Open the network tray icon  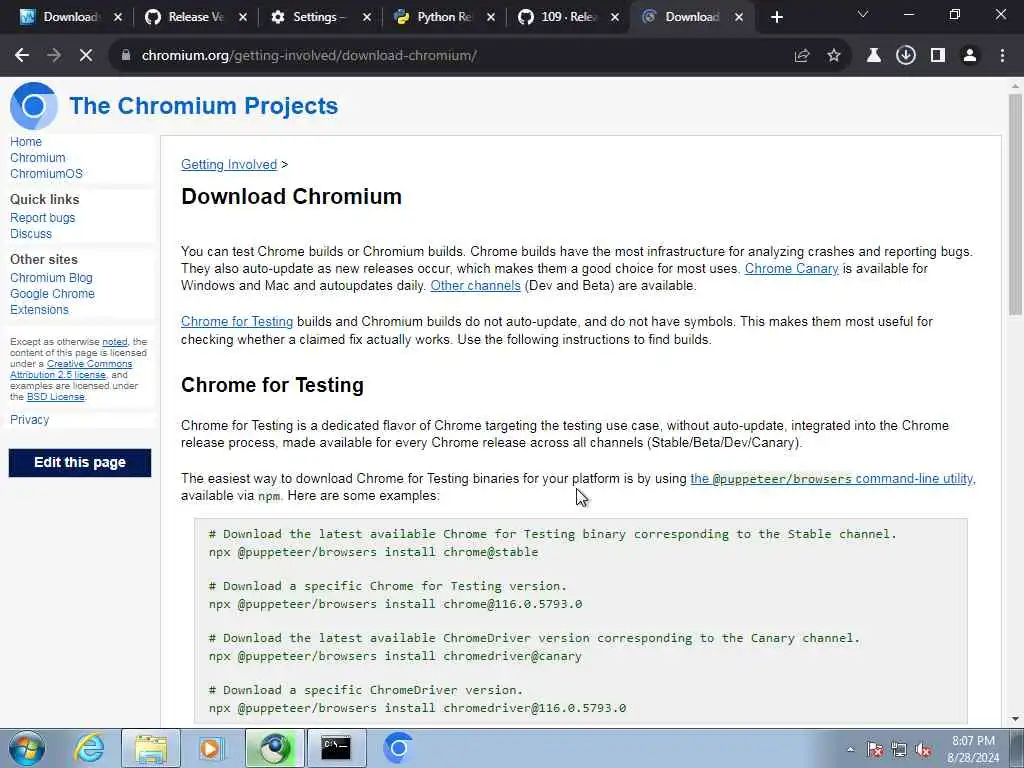pos(899,750)
